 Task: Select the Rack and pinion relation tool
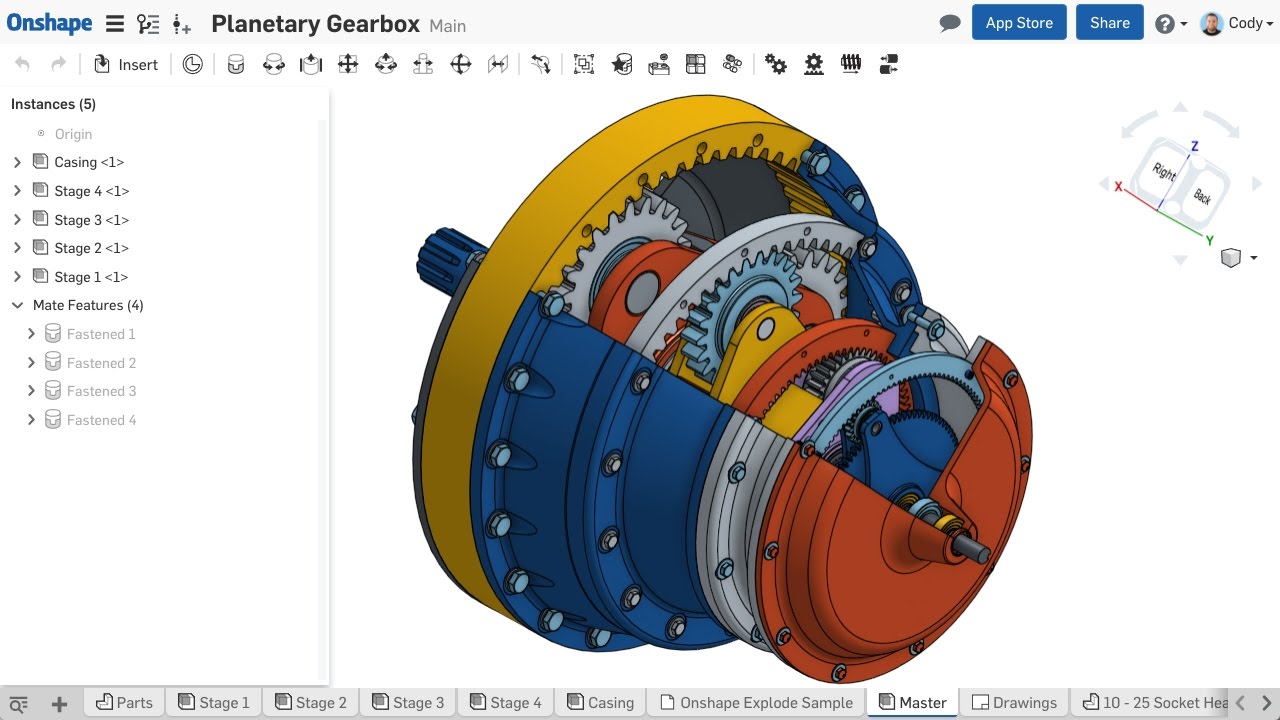(x=814, y=64)
